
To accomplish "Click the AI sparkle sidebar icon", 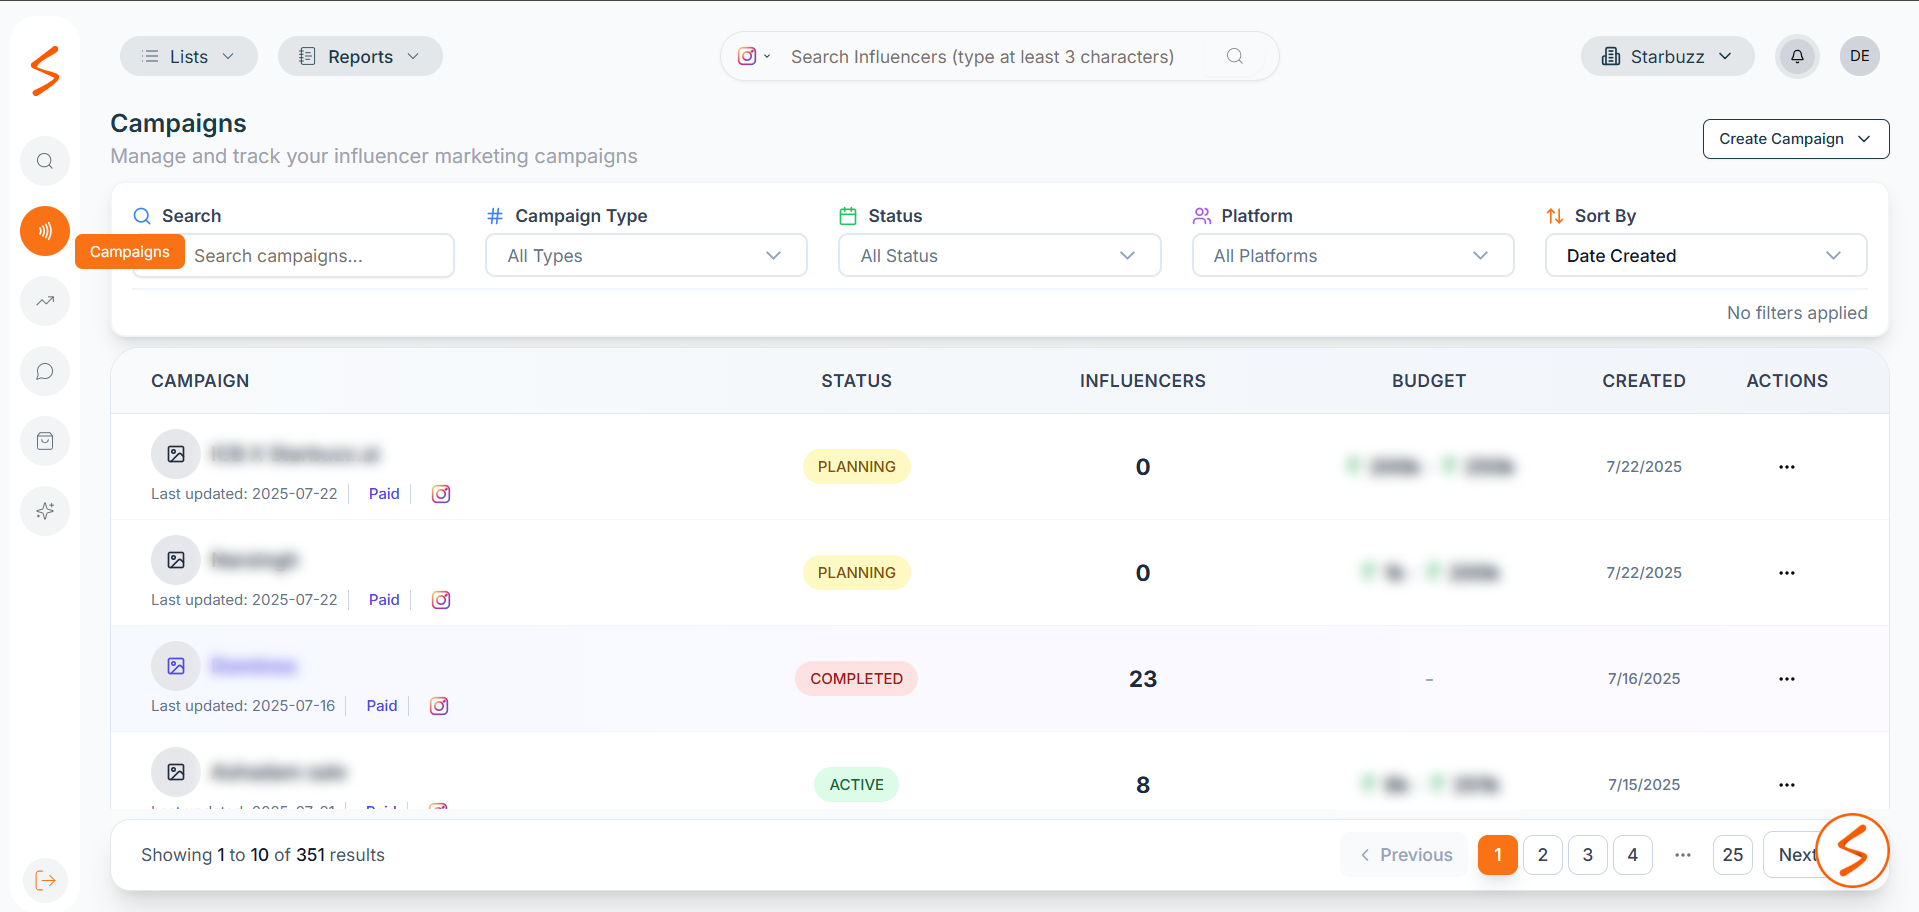I will [x=45, y=511].
